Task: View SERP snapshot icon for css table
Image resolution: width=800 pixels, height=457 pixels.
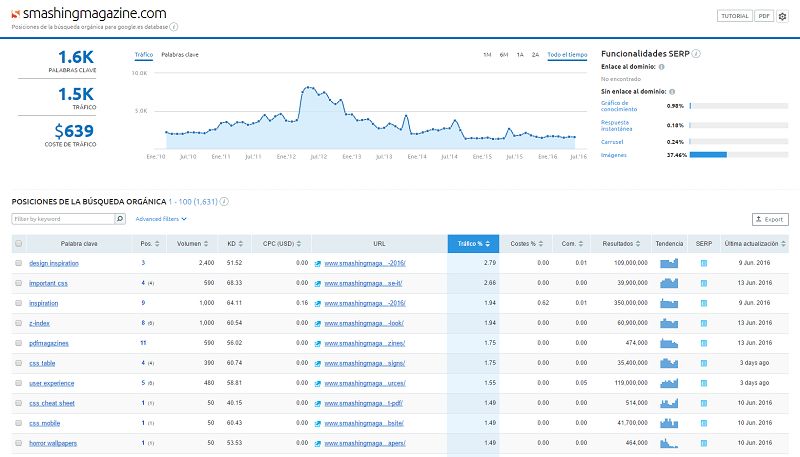Action: click(x=704, y=363)
